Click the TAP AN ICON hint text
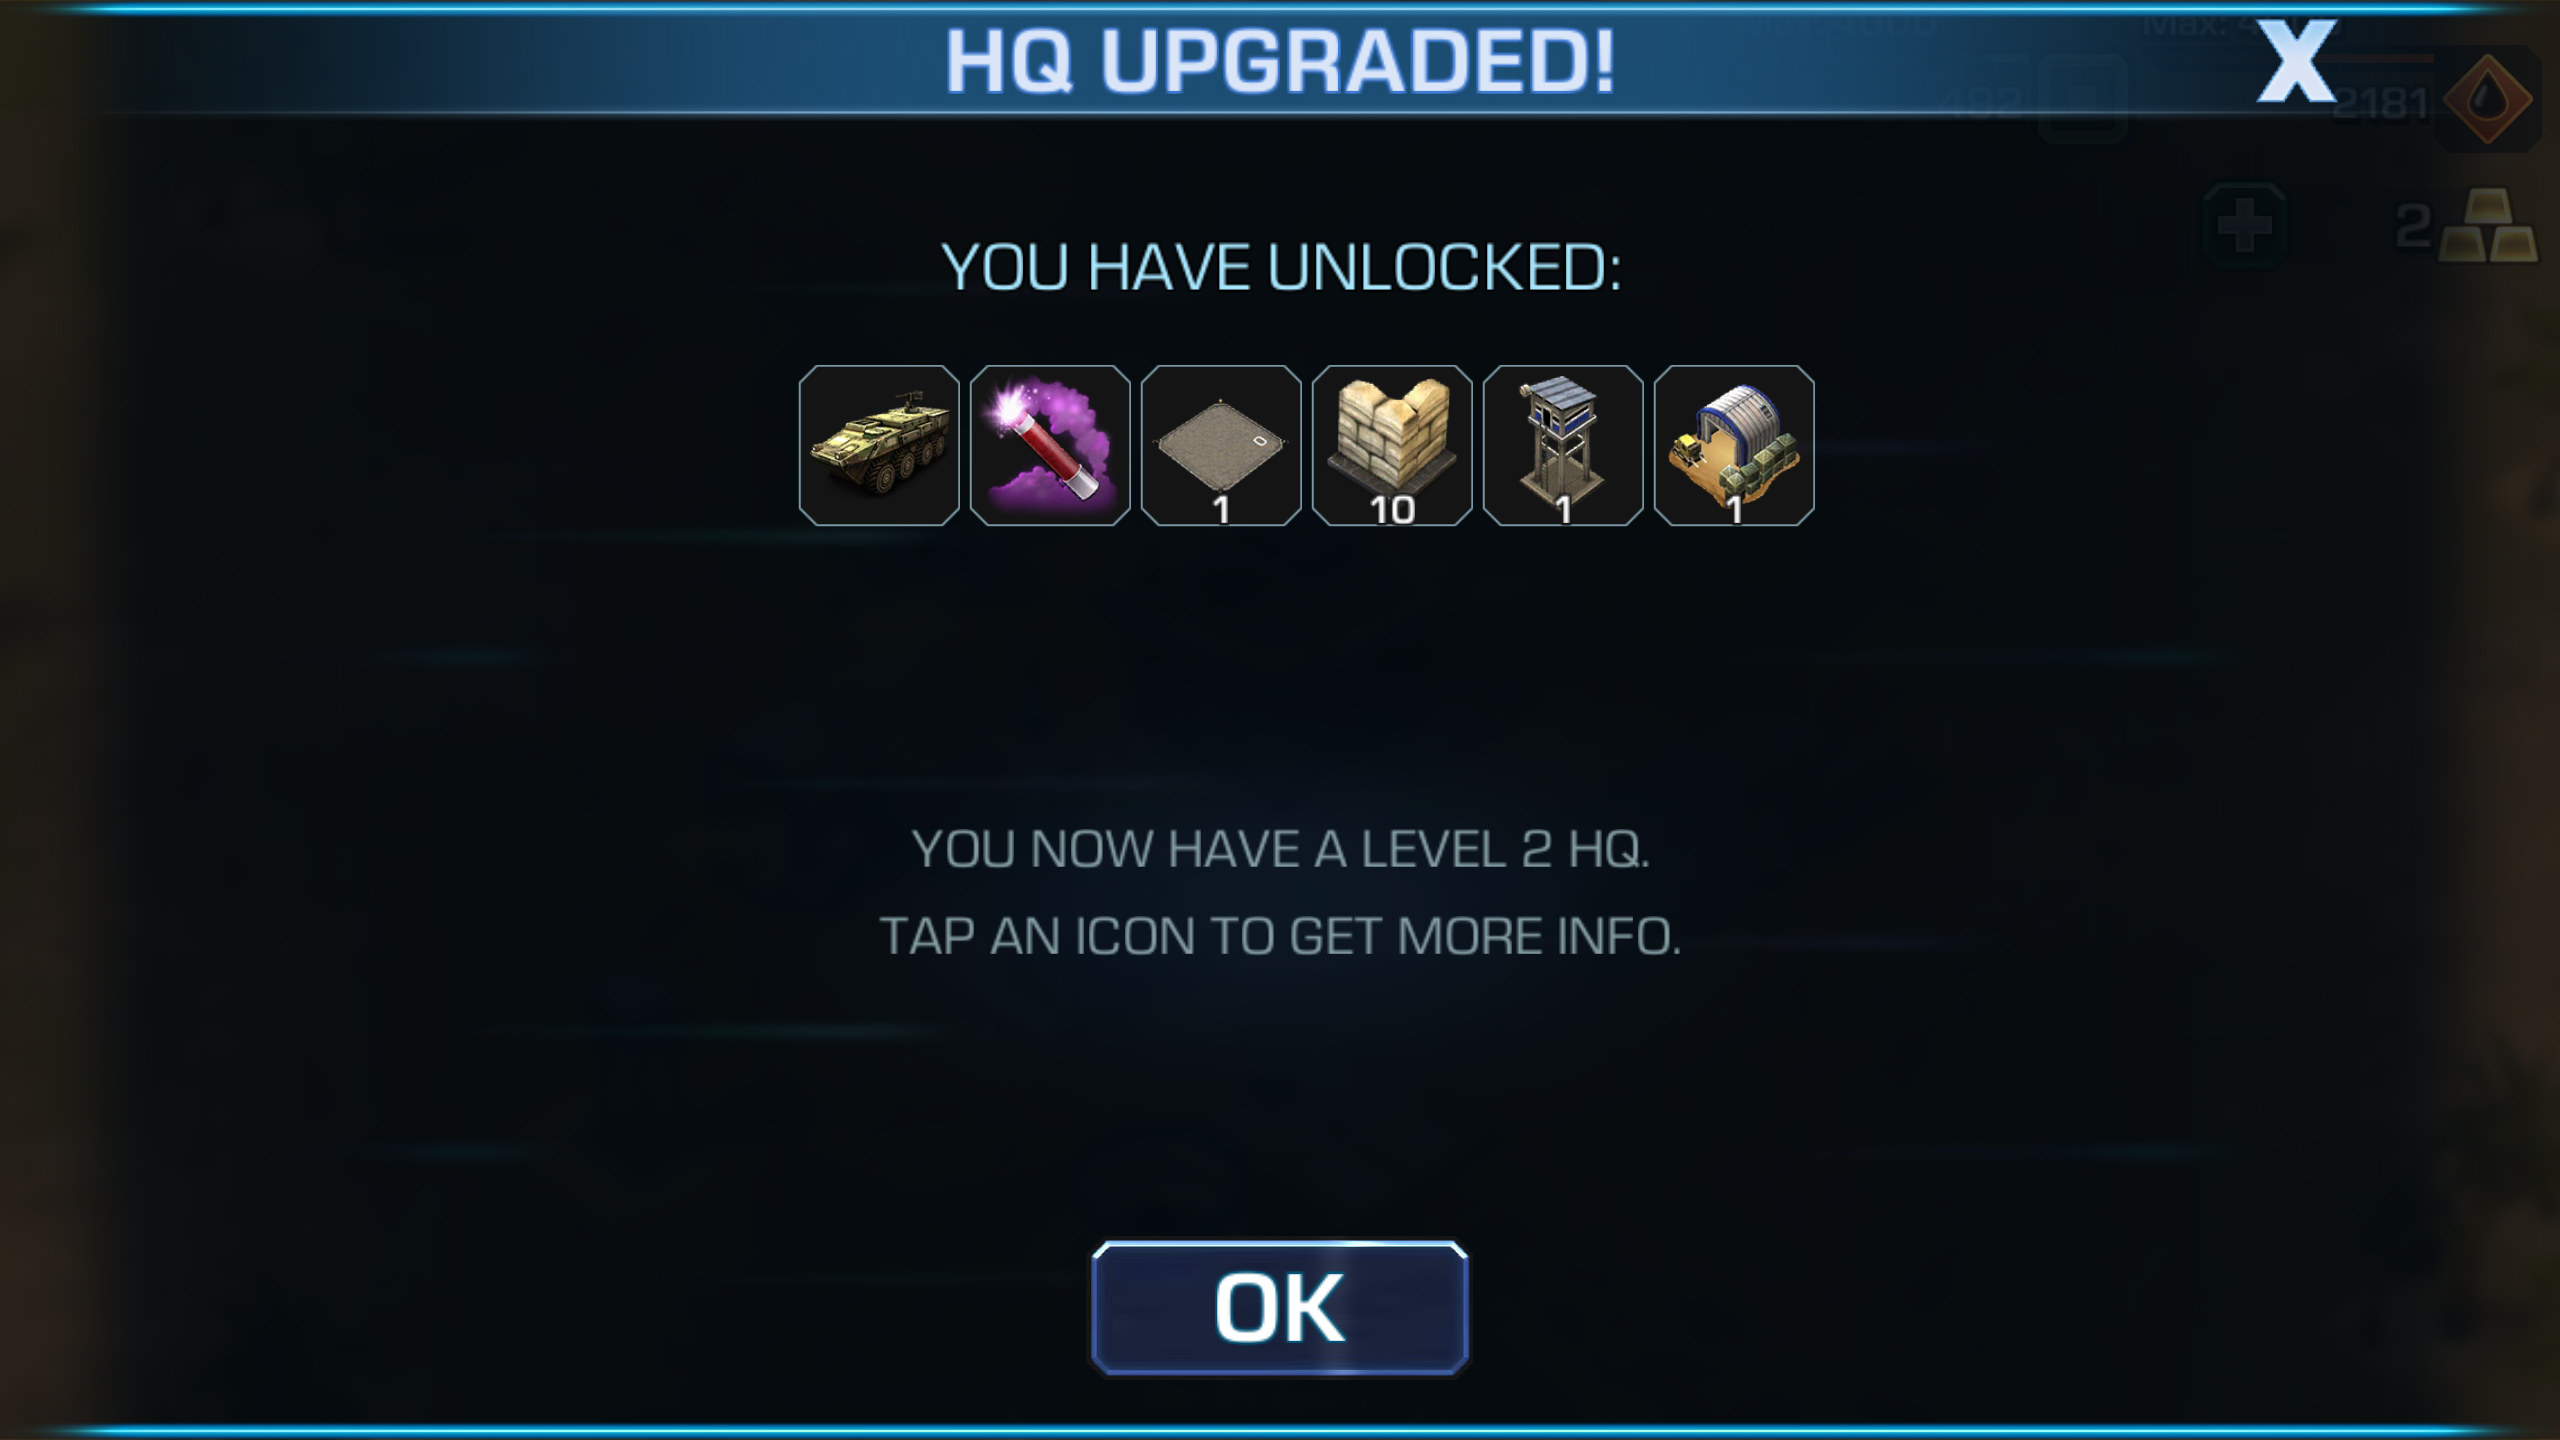Image resolution: width=2560 pixels, height=1440 pixels. [1280, 937]
